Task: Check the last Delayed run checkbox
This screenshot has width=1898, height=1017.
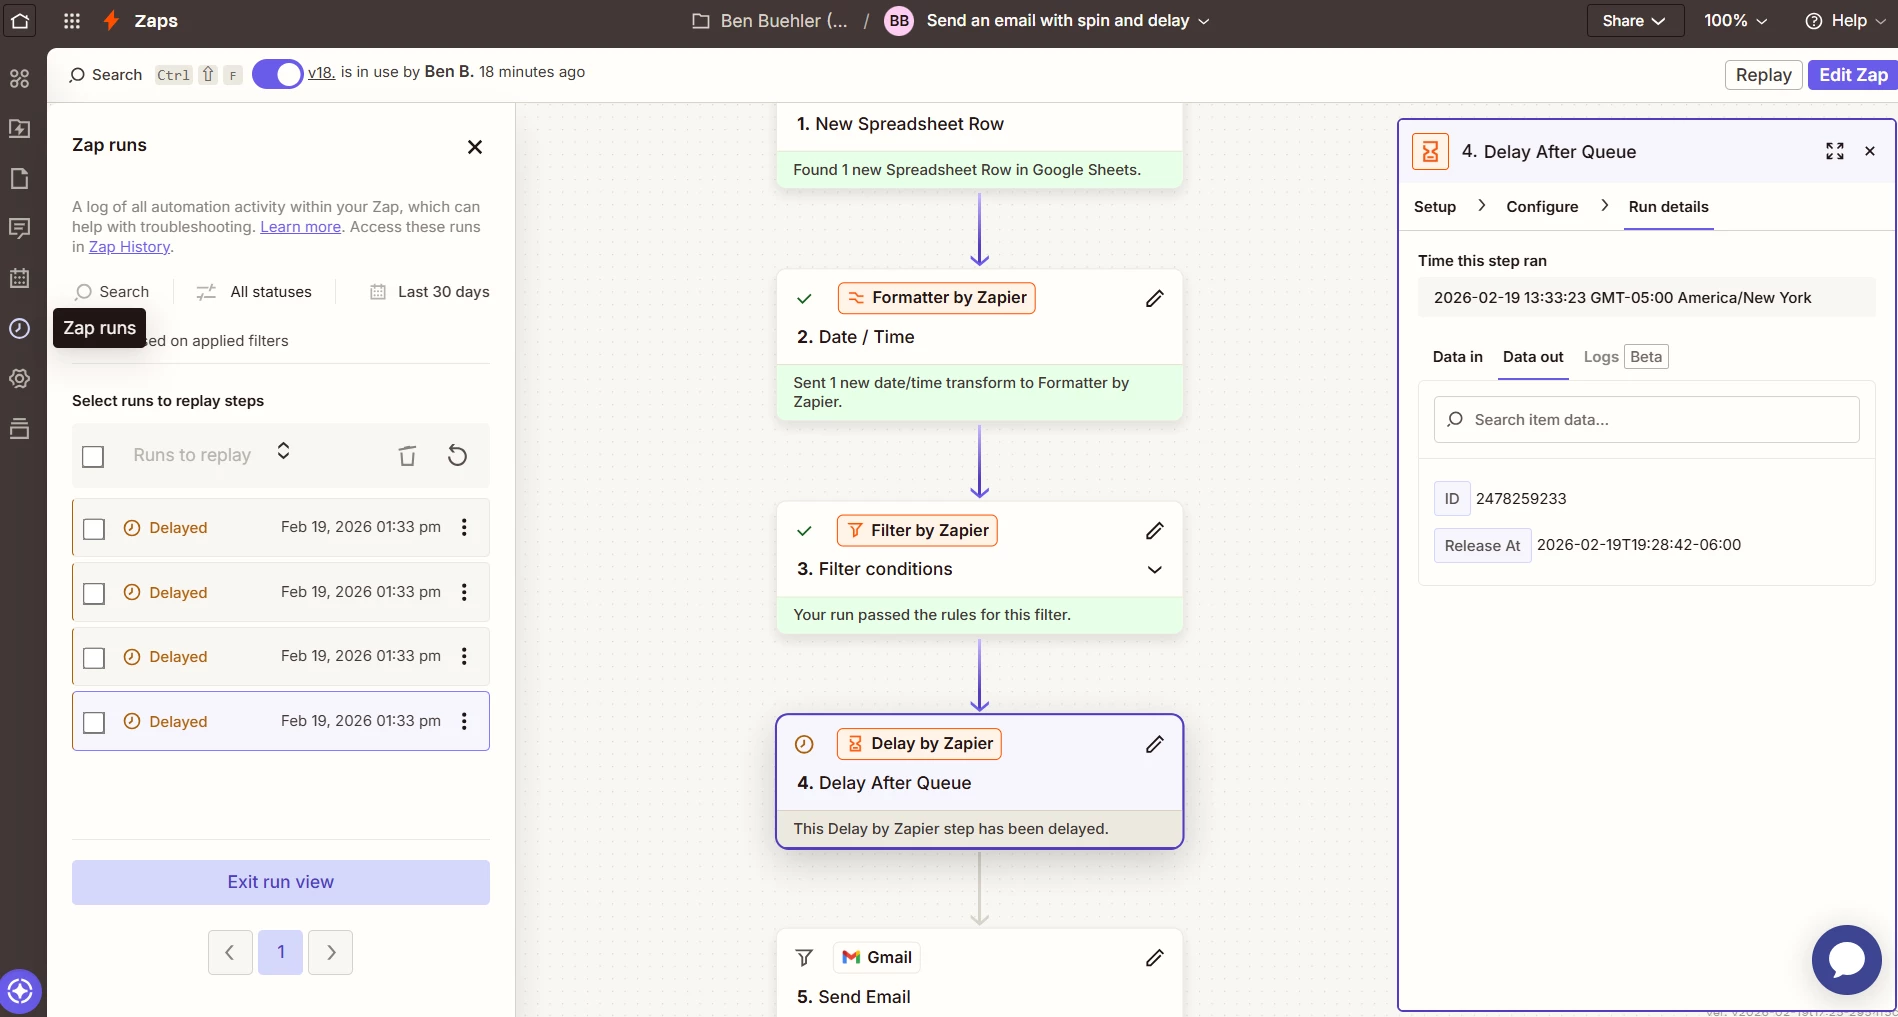Action: pyautogui.click(x=94, y=722)
